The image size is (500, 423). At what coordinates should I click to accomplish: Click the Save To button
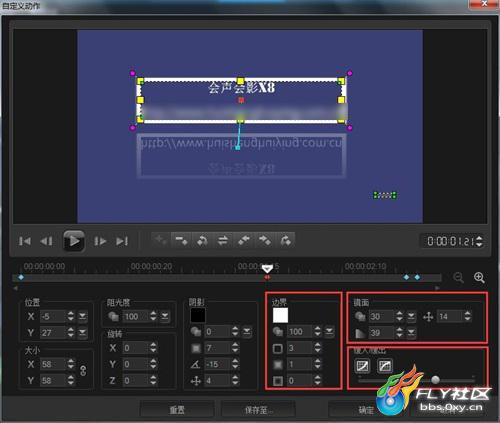point(258,410)
